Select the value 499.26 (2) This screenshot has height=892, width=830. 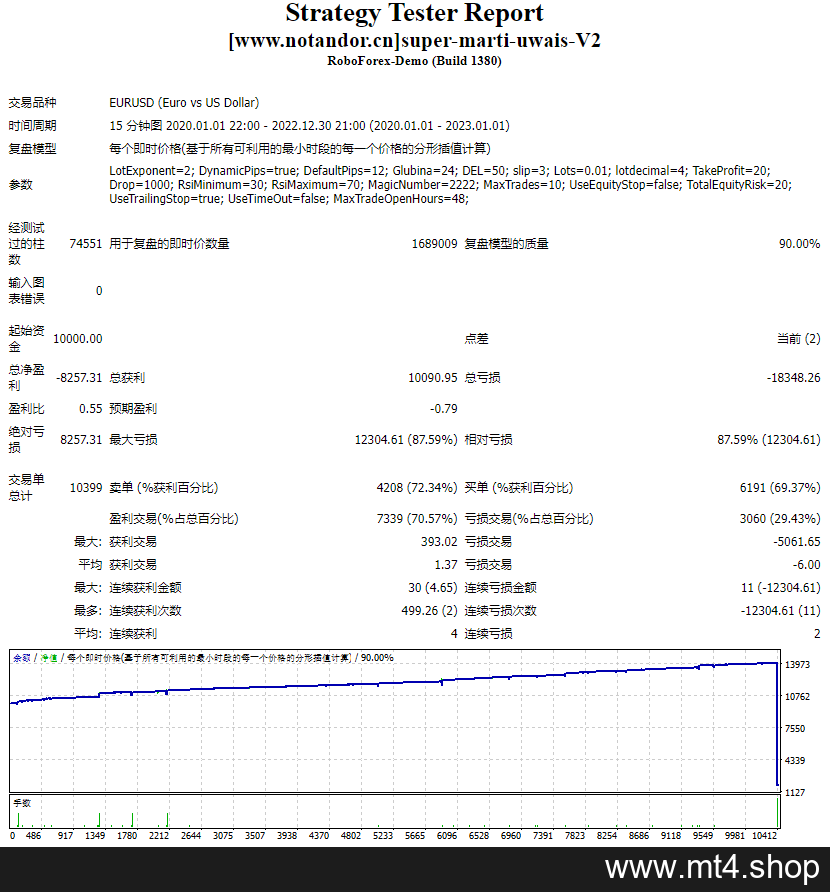pyautogui.click(x=430, y=611)
